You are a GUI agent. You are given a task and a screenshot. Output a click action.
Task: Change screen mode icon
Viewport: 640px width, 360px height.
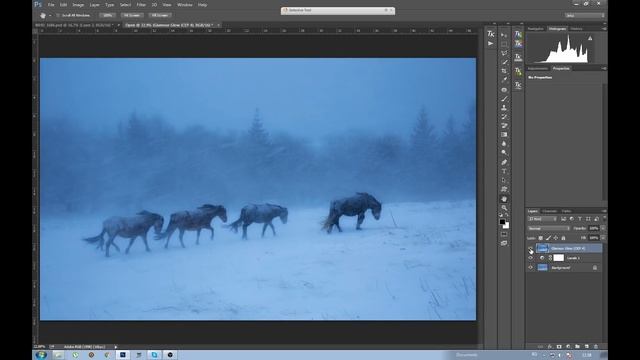pyautogui.click(x=504, y=243)
